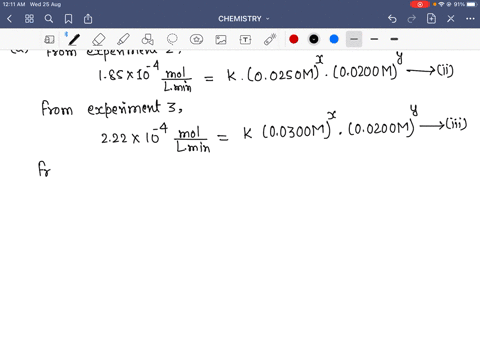The height and width of the screenshot is (360, 480).
Task: Undo the last stroke
Action: [x=392, y=19]
